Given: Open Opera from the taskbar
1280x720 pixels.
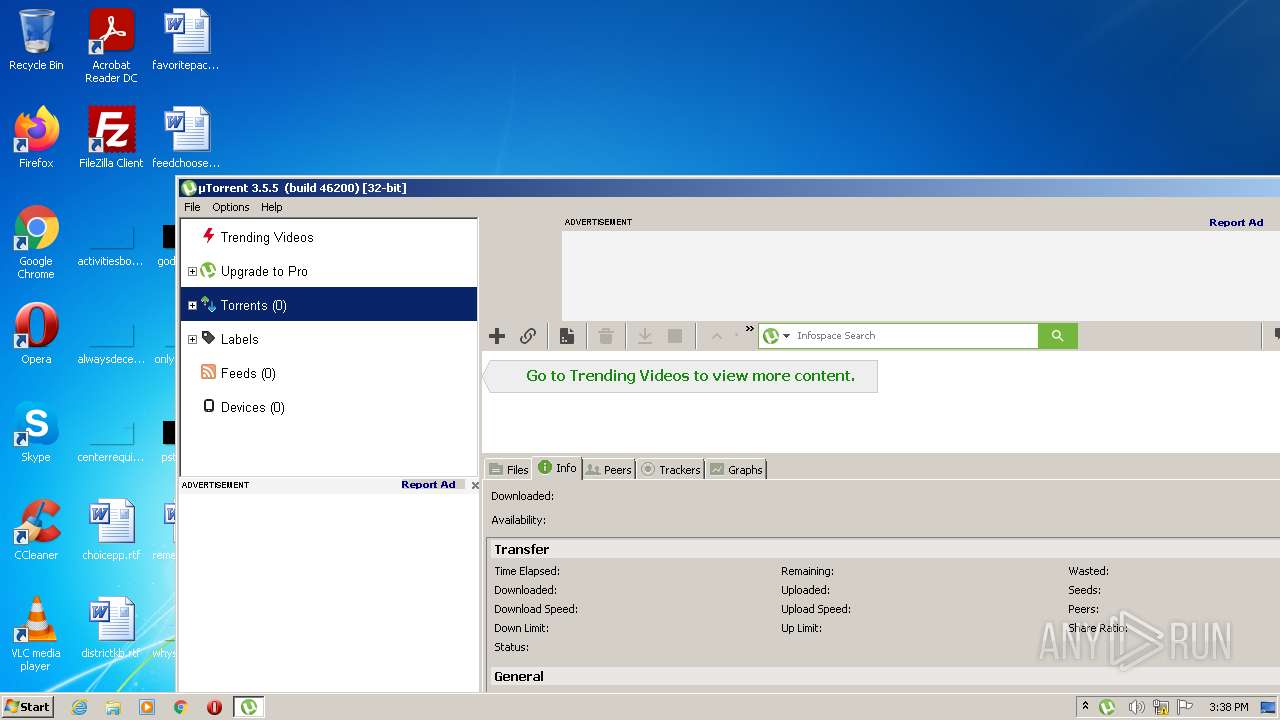Looking at the screenshot, I should click(215, 707).
